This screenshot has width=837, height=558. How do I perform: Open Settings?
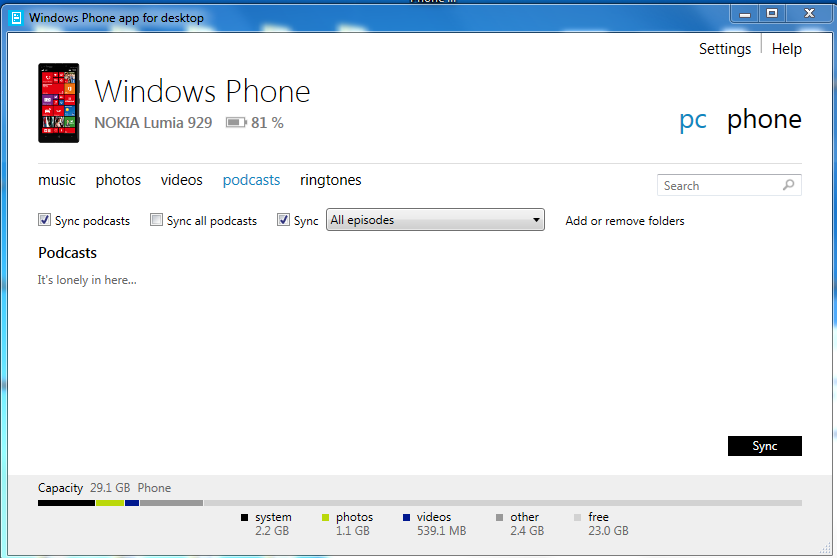pos(725,49)
